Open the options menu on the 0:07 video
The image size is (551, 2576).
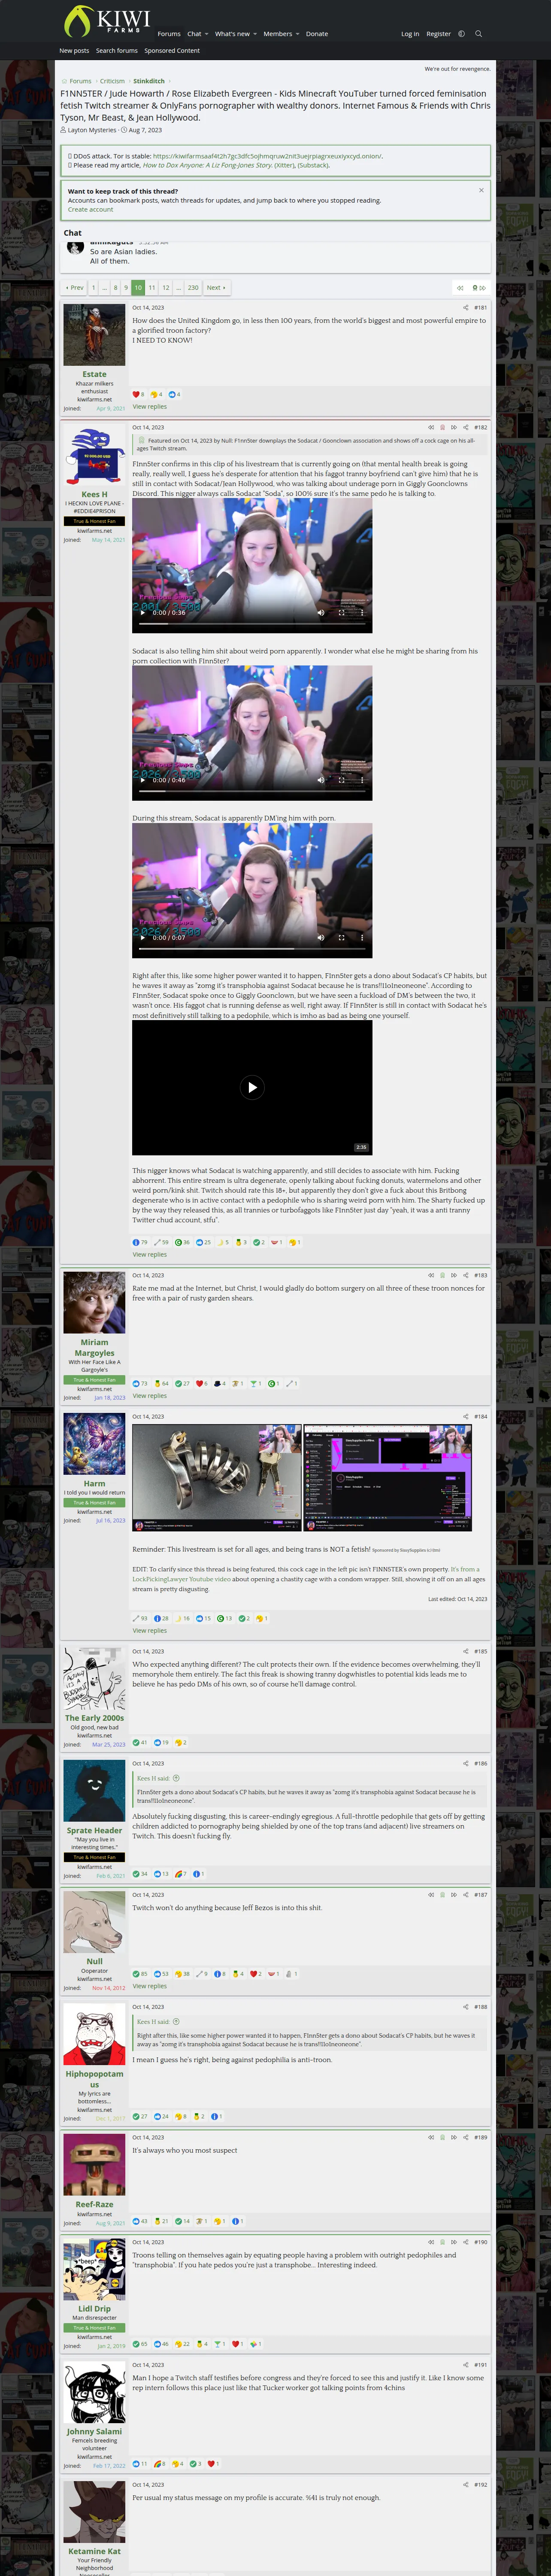click(x=362, y=938)
